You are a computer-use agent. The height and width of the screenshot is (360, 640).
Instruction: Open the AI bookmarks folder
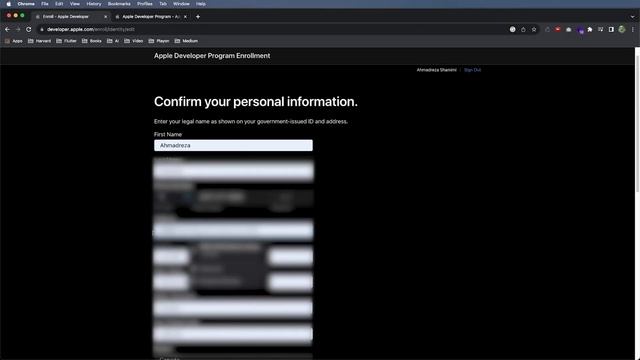[113, 41]
